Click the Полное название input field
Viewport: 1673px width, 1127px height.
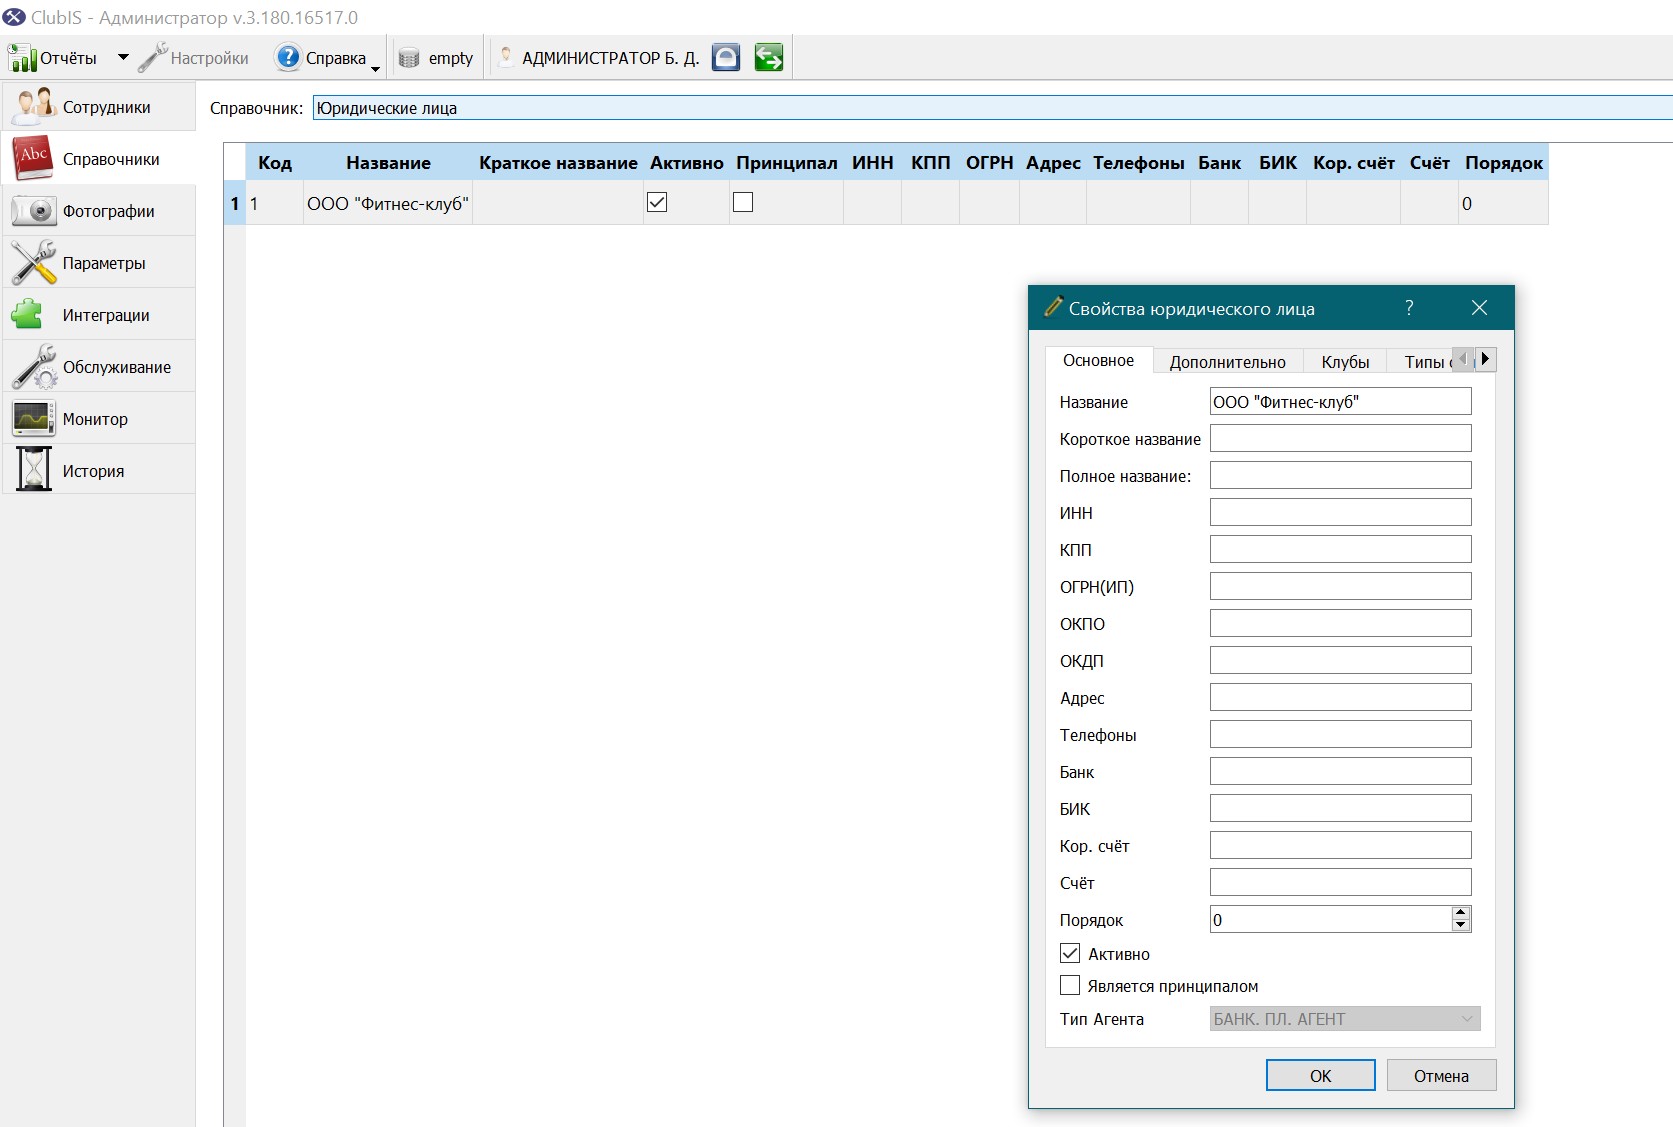point(1340,476)
